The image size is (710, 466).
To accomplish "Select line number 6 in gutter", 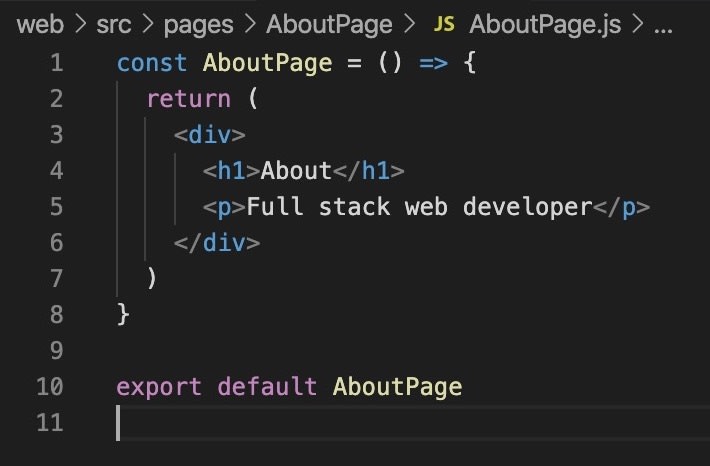I will (x=57, y=243).
